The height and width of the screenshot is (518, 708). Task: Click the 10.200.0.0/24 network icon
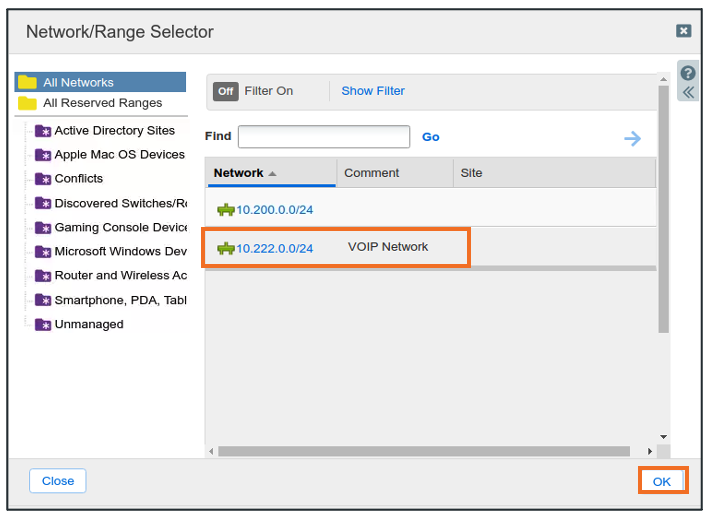[225, 210]
